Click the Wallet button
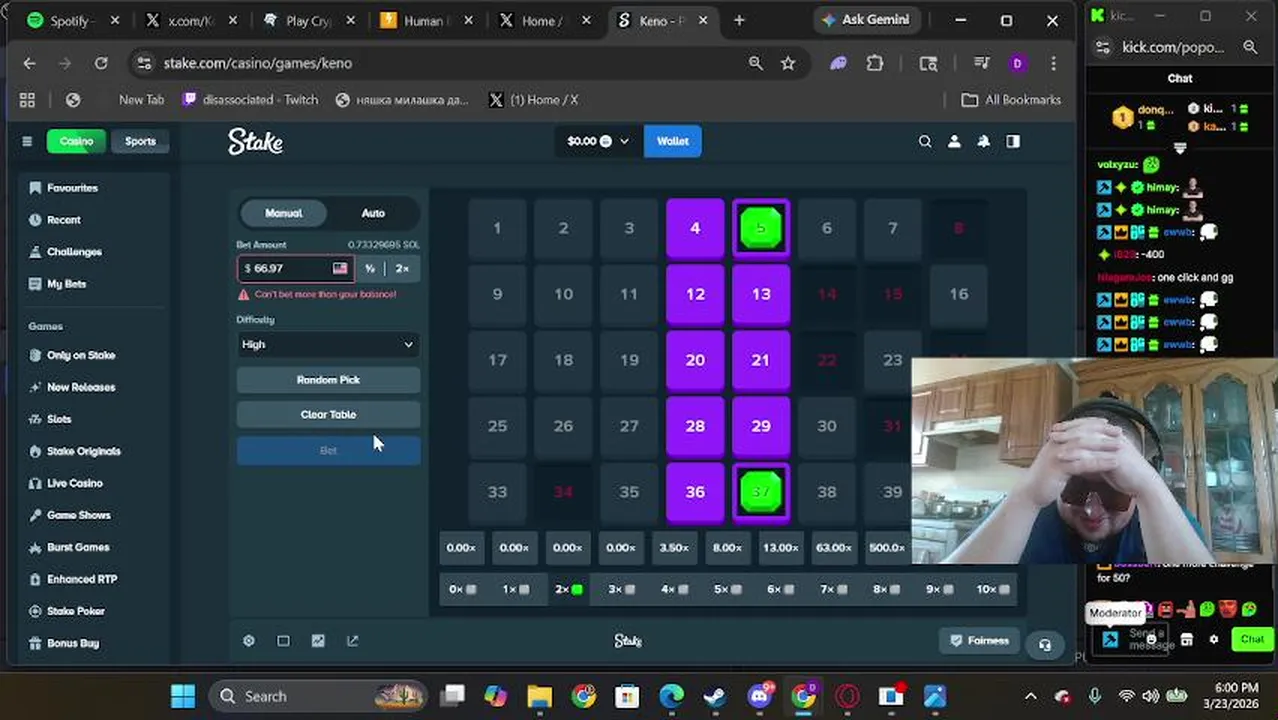The image size is (1278, 720). (673, 141)
